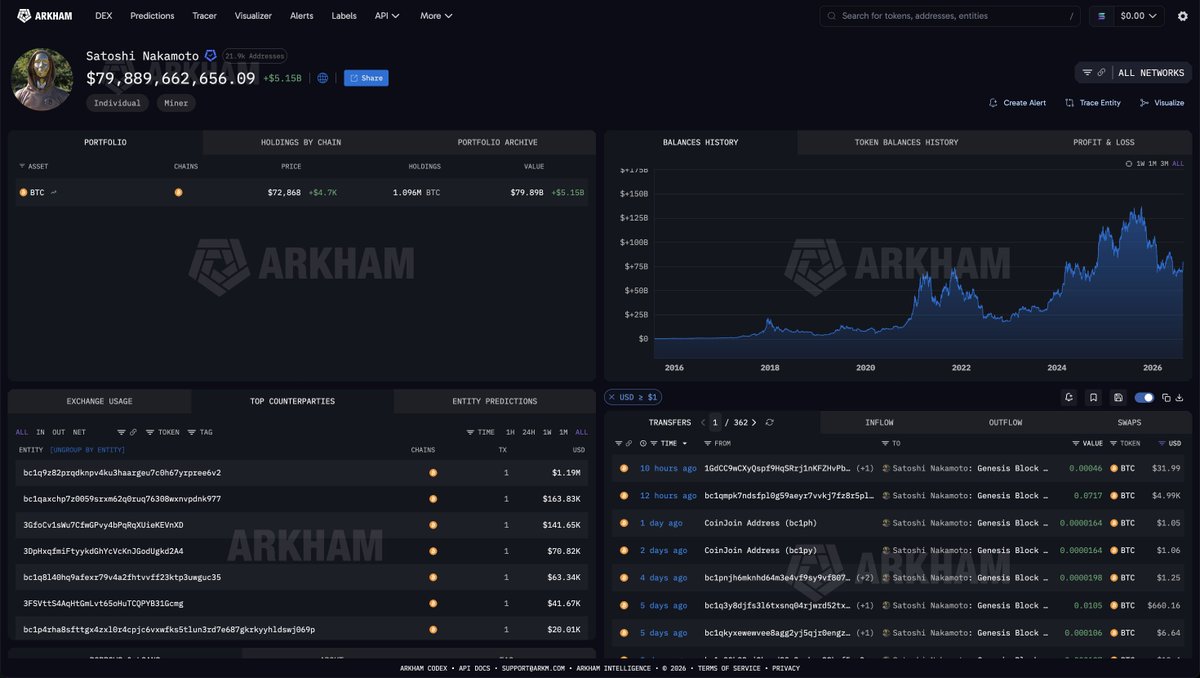Click Visualize button near Trace Entity
The height and width of the screenshot is (678, 1200).
coord(1162,103)
